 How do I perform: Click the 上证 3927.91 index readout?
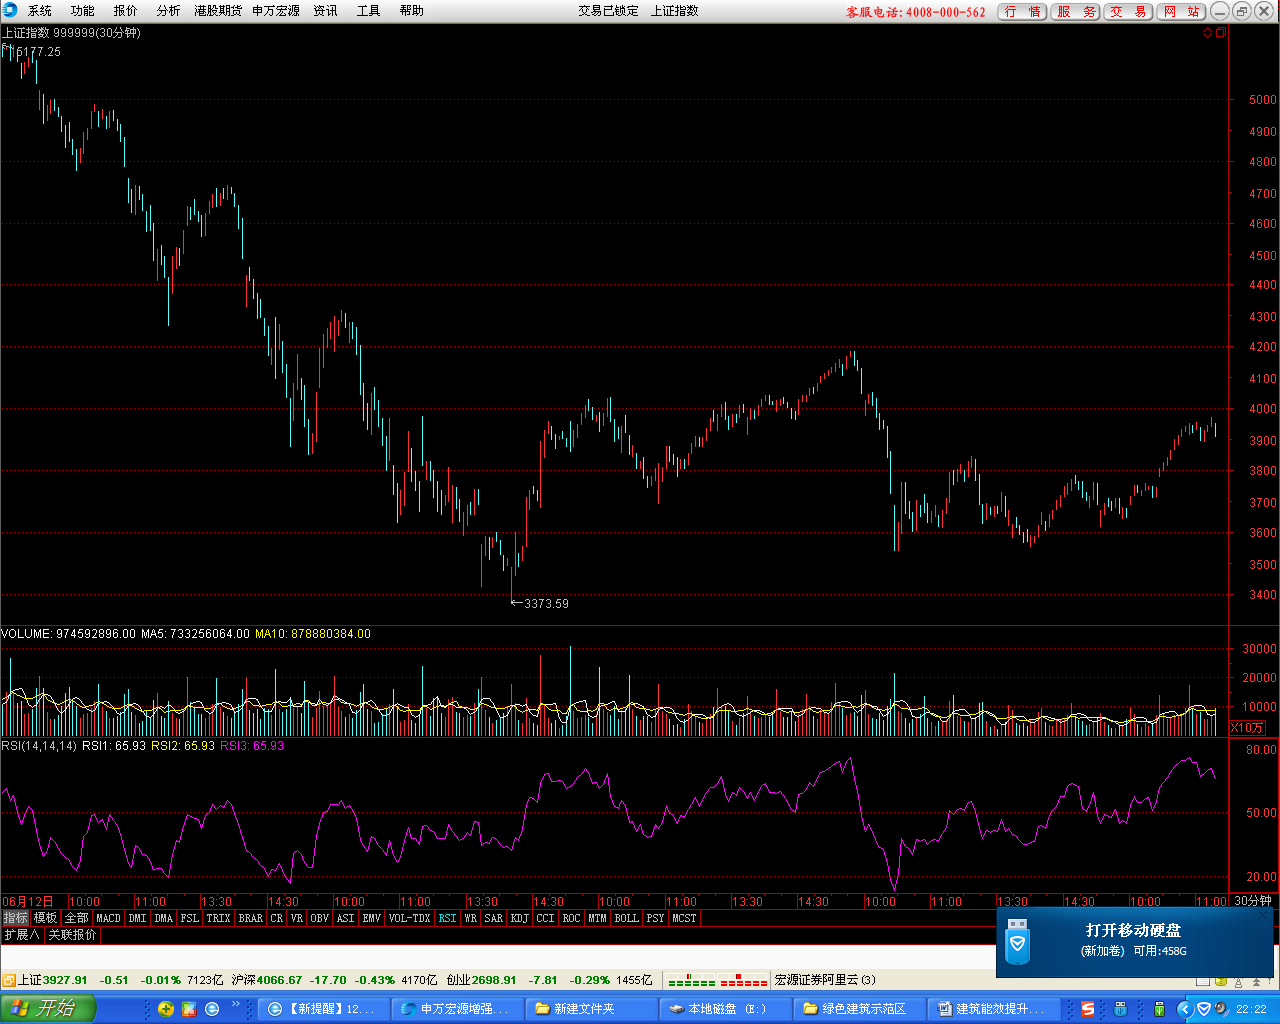pyautogui.click(x=53, y=980)
